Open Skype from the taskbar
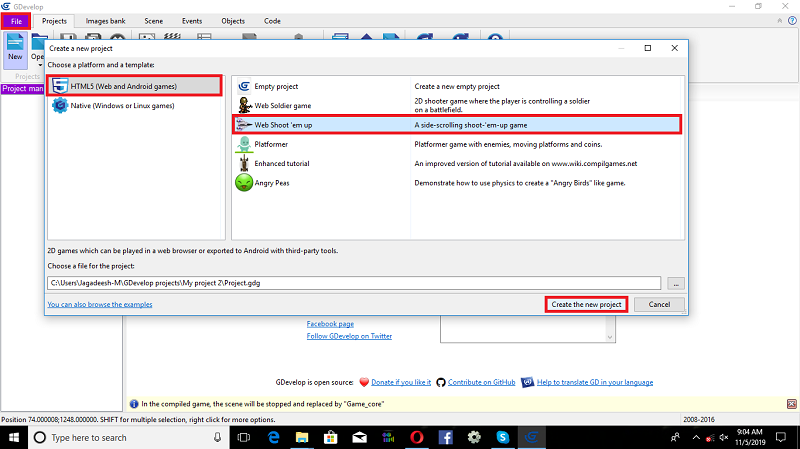This screenshot has width=800, height=449. tap(503, 438)
